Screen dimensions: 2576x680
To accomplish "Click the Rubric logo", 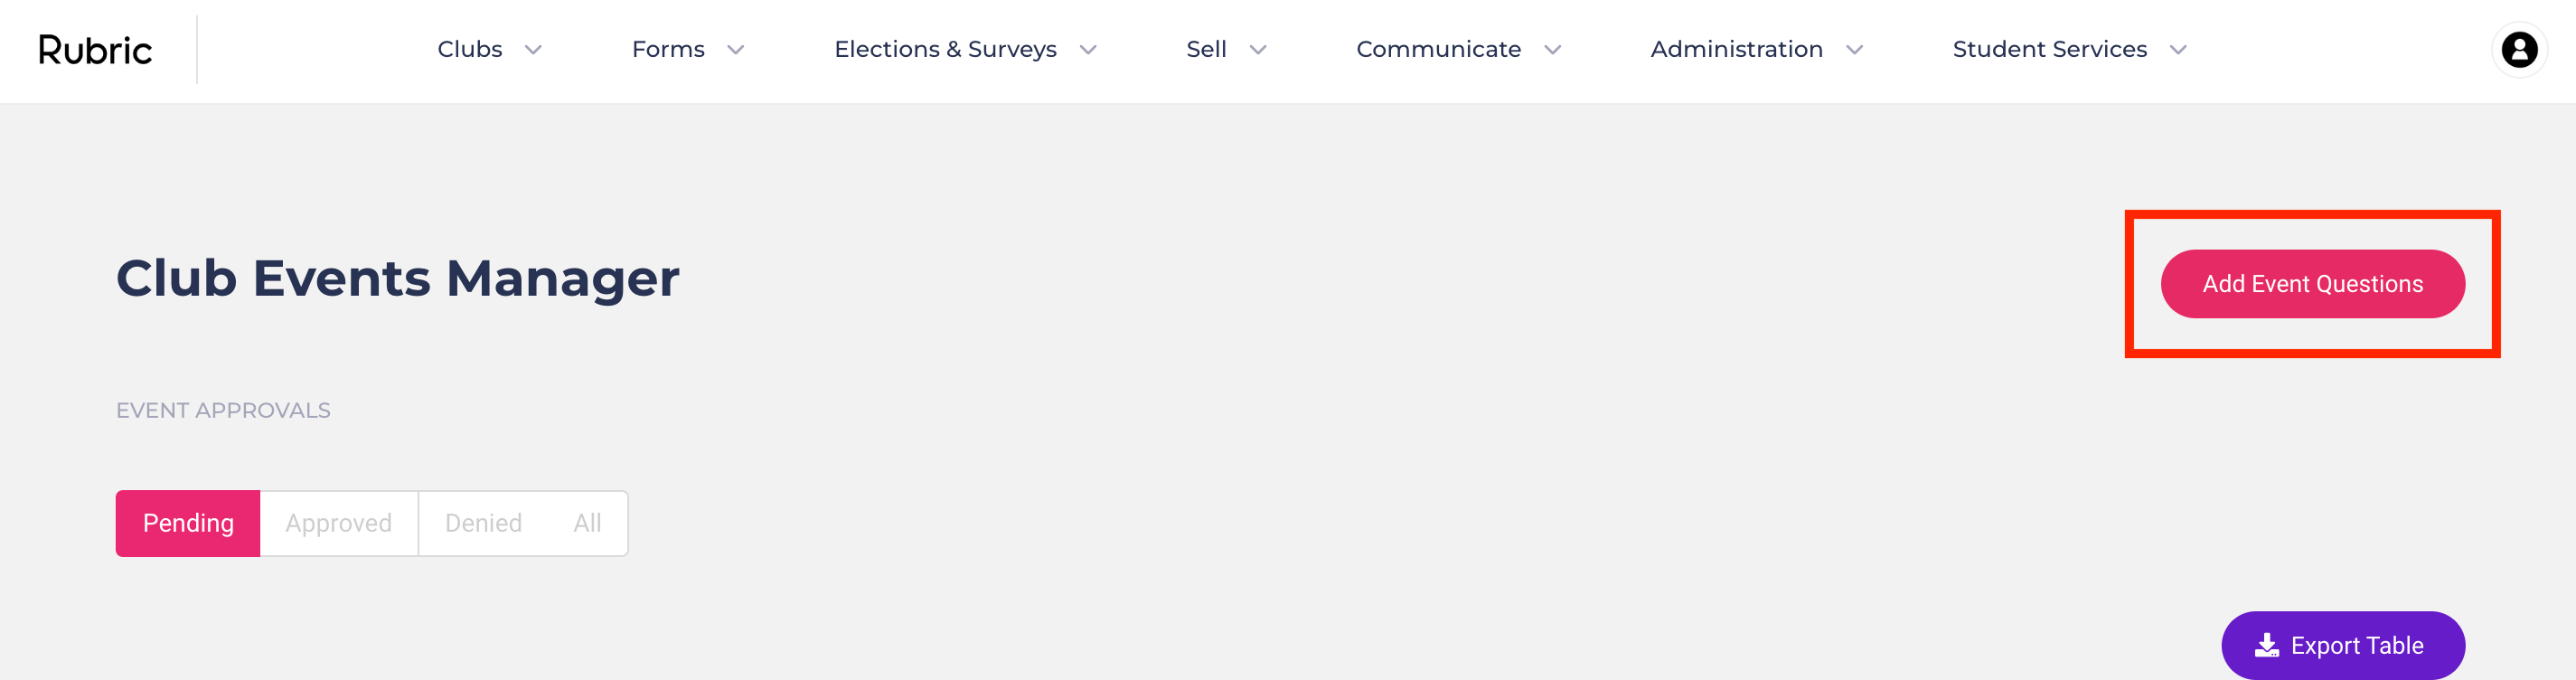I will click(x=95, y=50).
